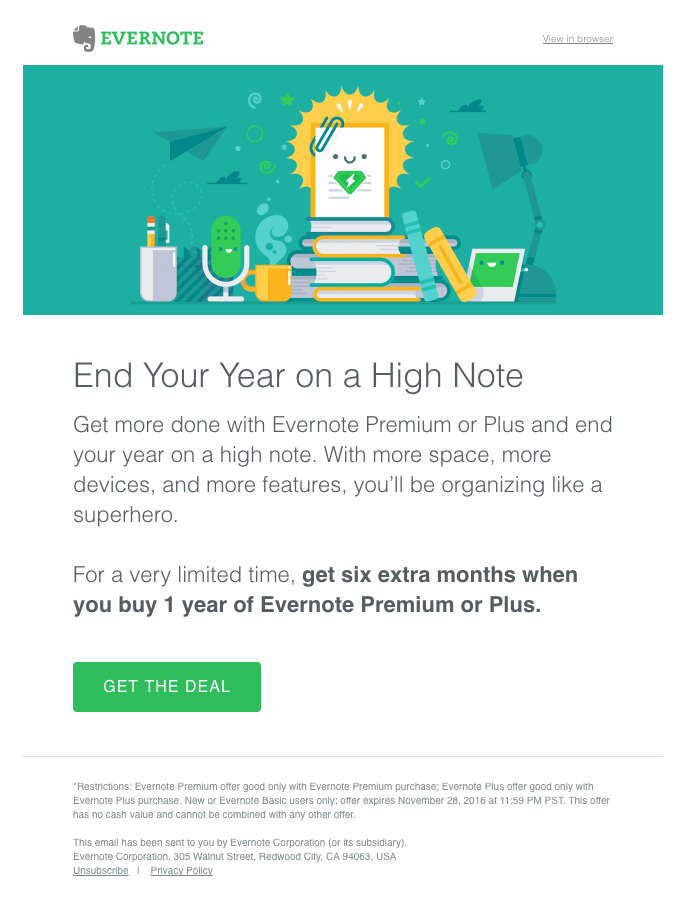Click the green smiling microphone

coord(226,247)
